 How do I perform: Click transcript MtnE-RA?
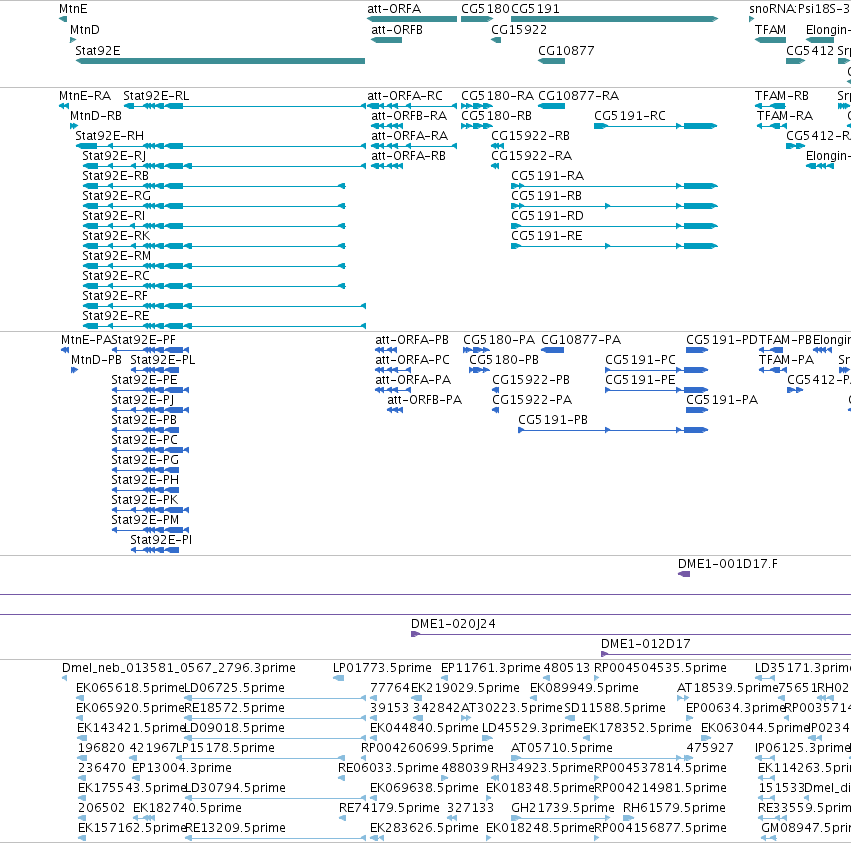pos(64,106)
